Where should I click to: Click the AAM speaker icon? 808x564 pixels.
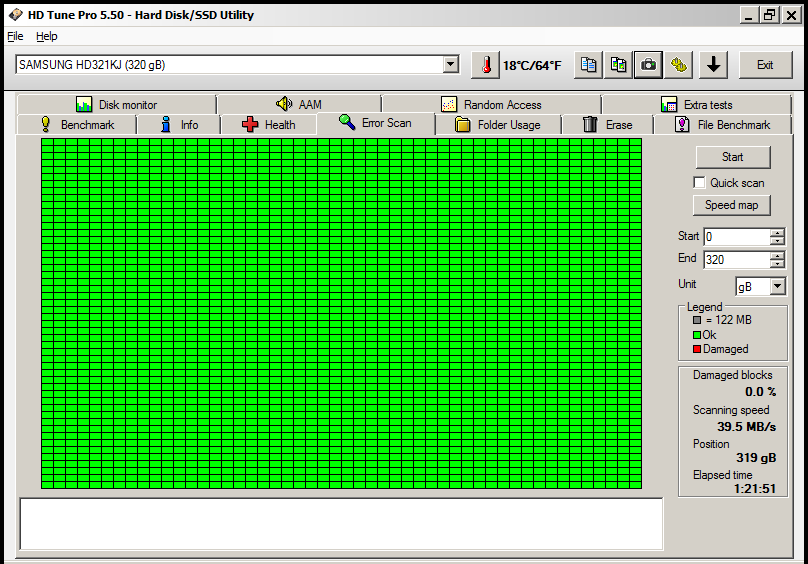(283, 104)
